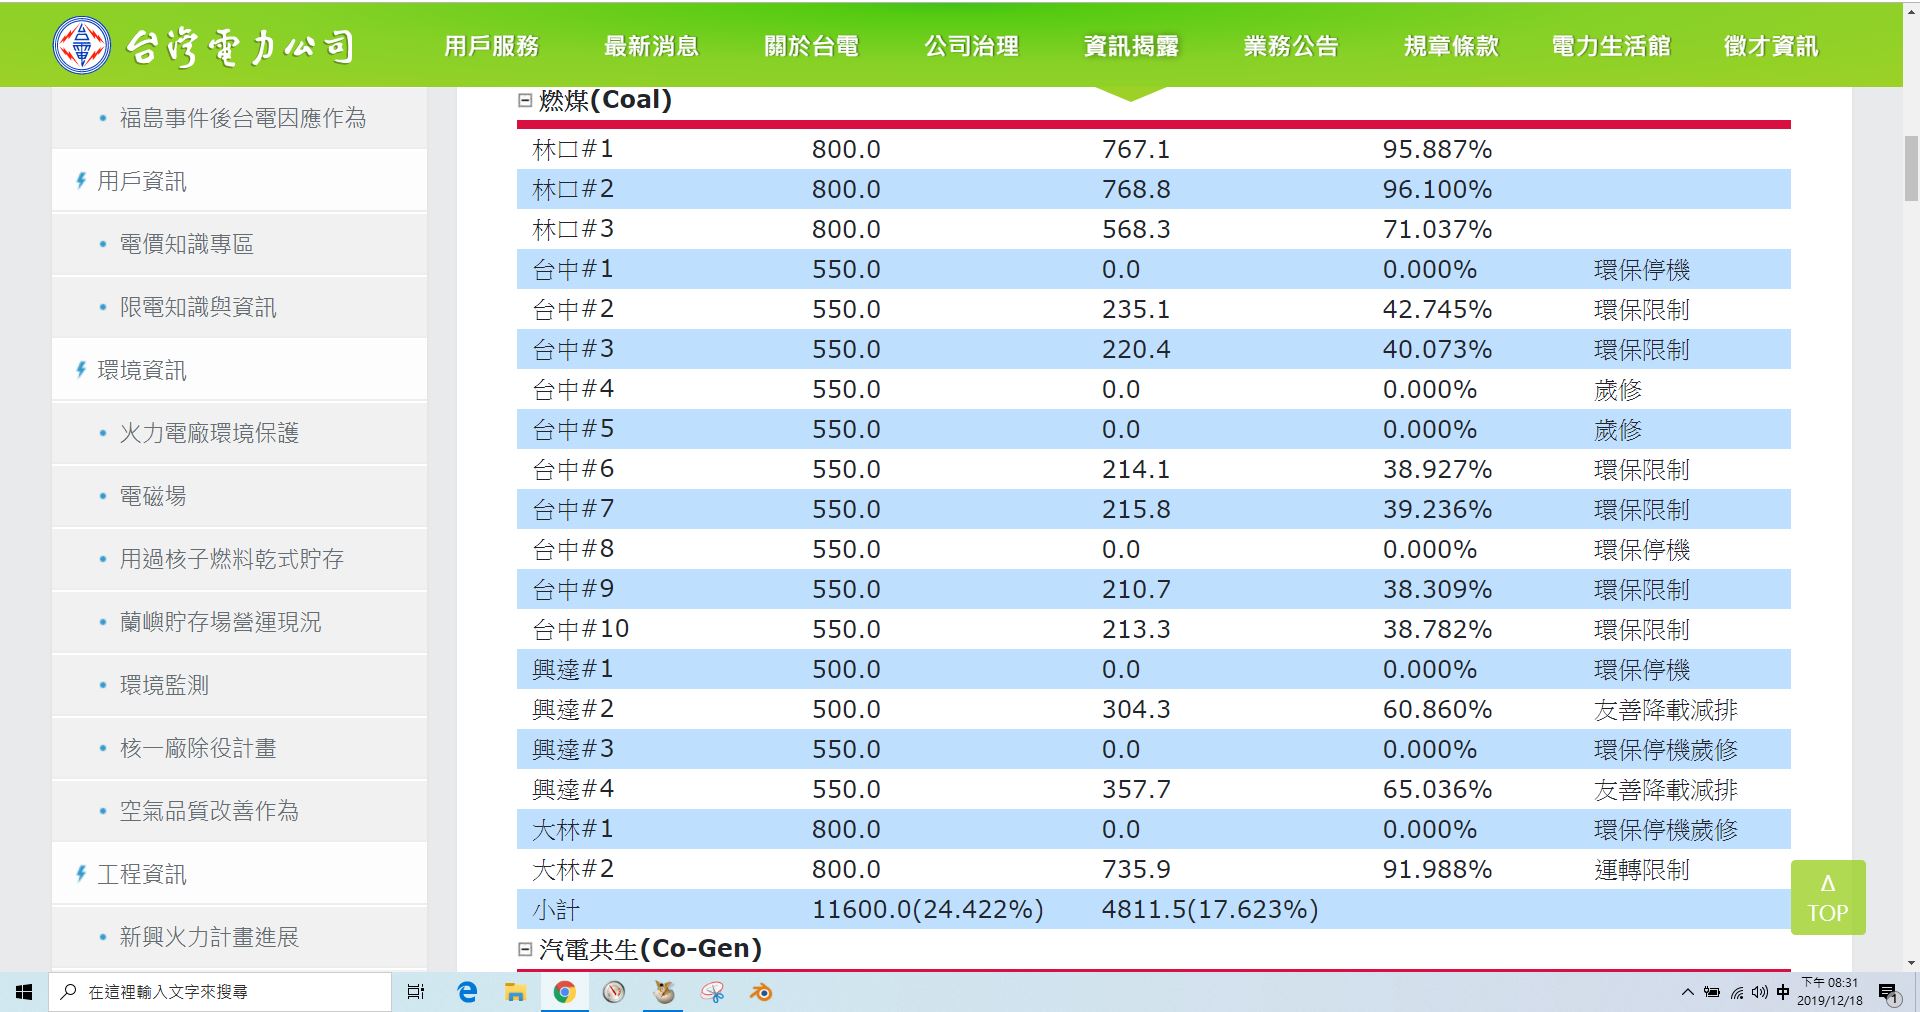Click the 台中#10 row name
Viewport: 1920px width, 1012px height.
click(x=581, y=629)
